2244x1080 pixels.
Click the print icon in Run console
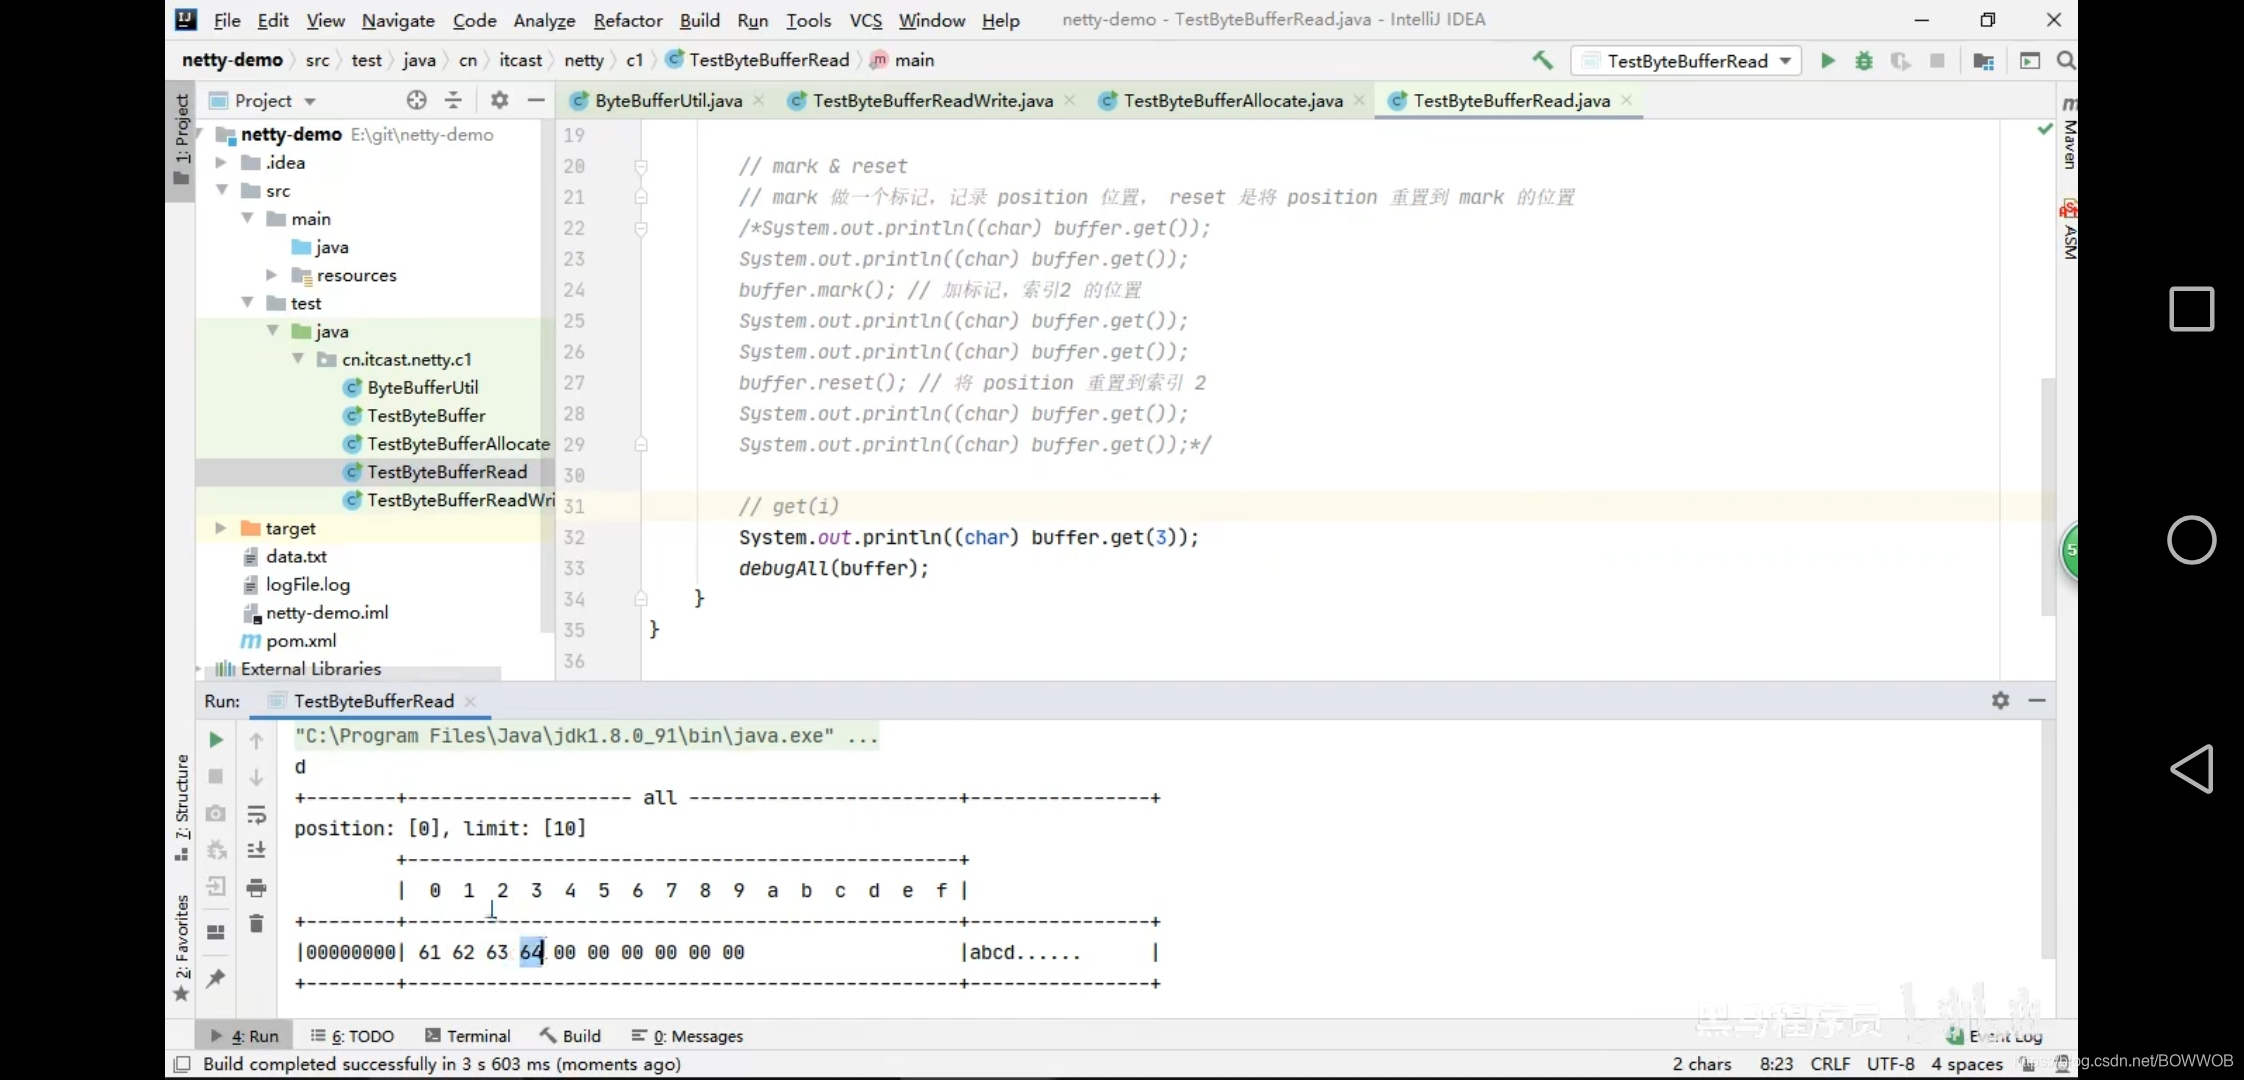coord(256,887)
